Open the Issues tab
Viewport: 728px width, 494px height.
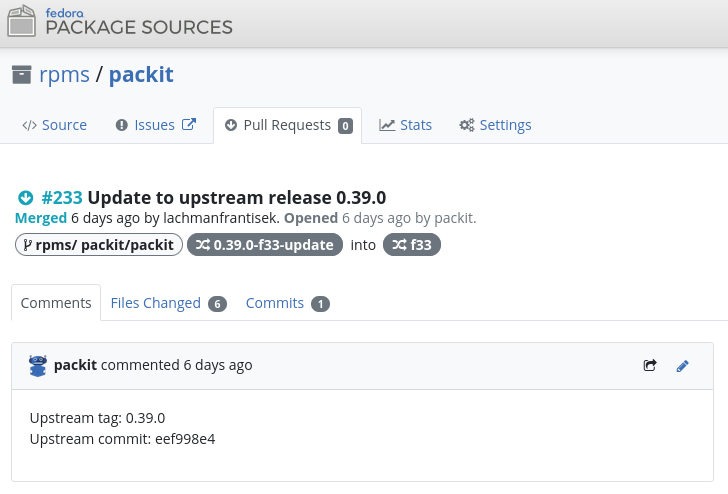click(x=145, y=125)
